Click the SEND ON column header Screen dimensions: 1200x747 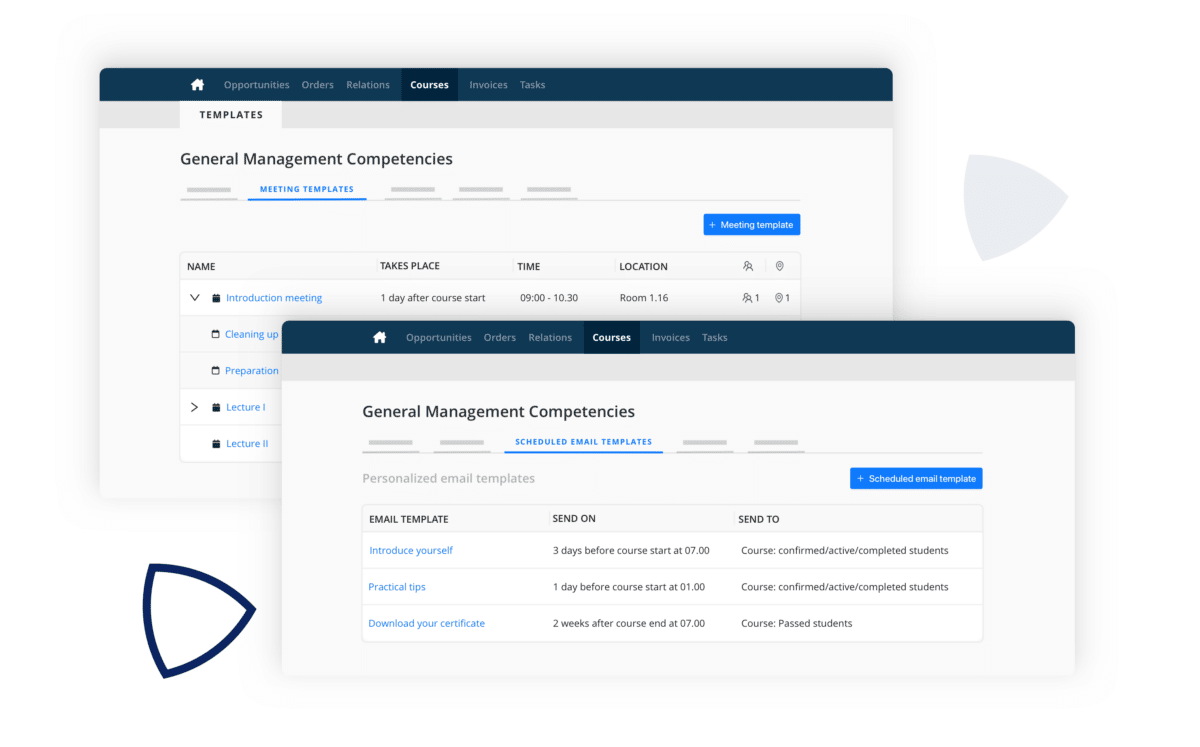574,519
